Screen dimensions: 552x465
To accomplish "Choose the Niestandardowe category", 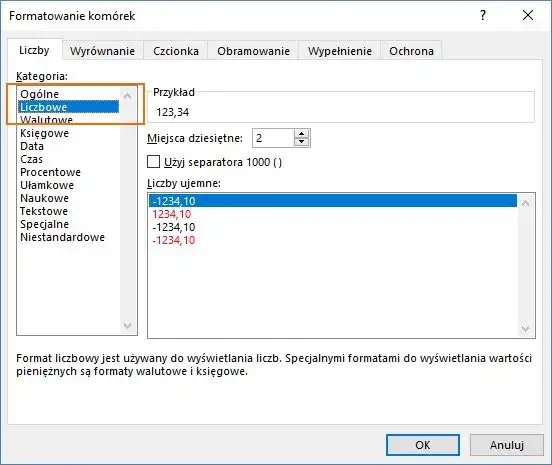I will 62,237.
